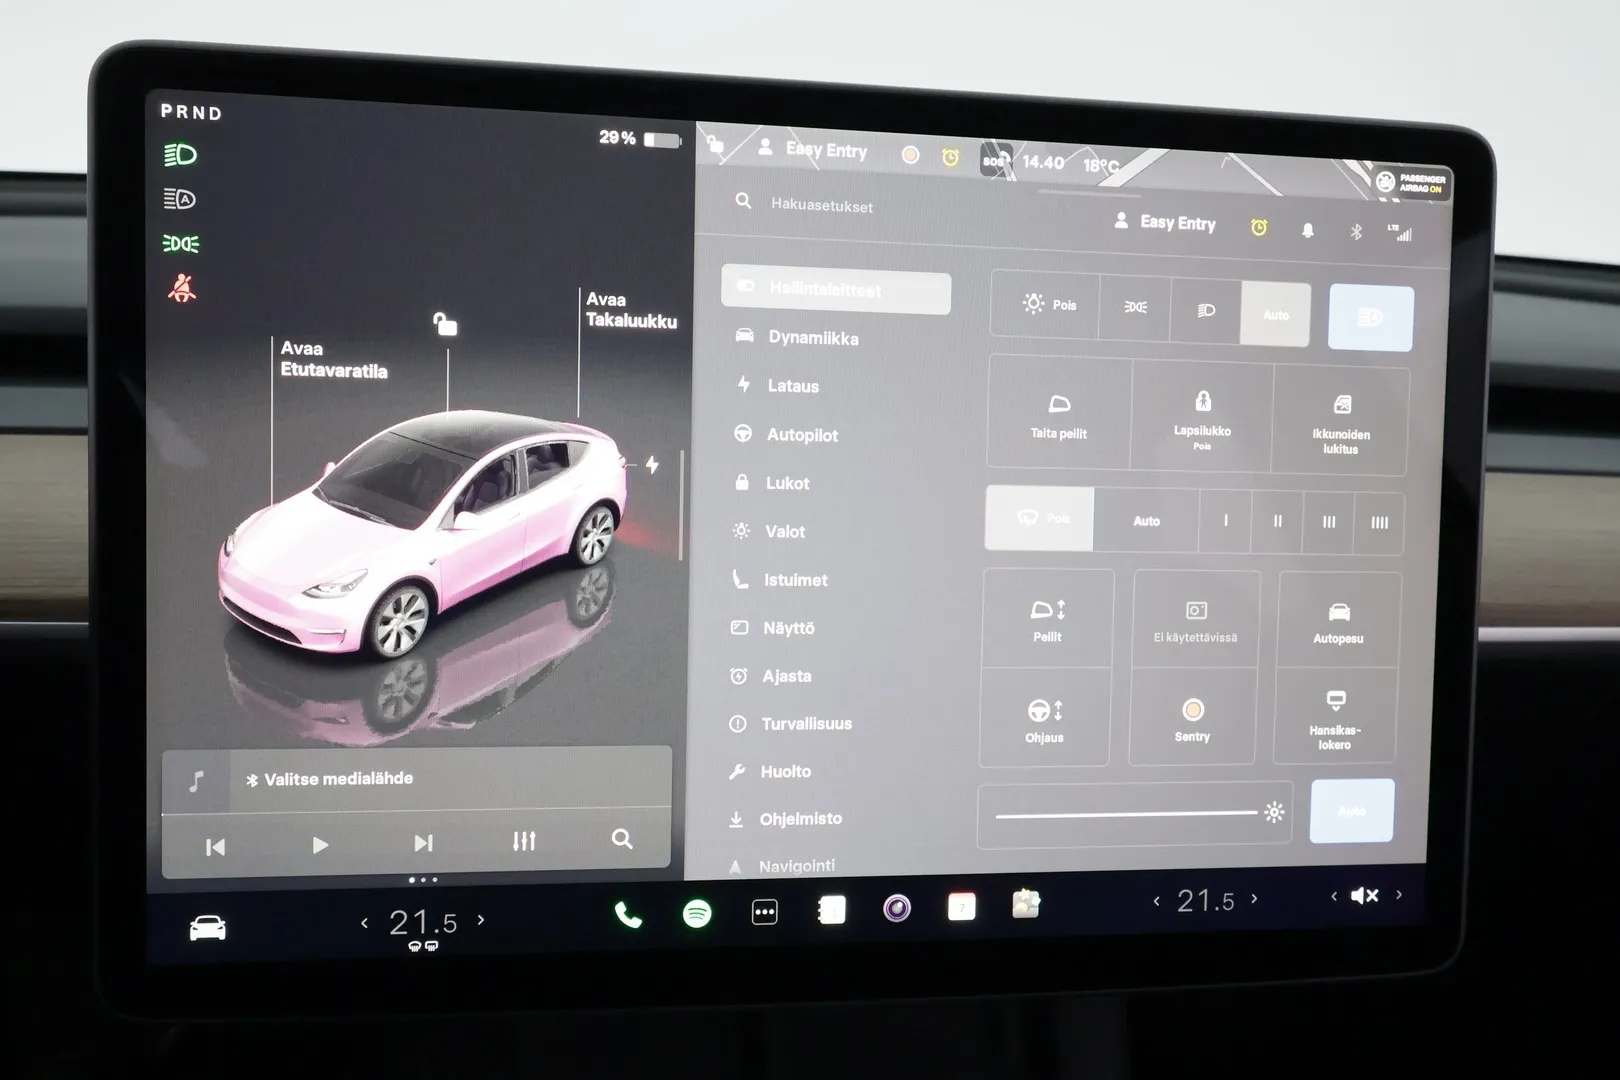This screenshot has height=1080, width=1620.
Task: Tap Avaa Etutavaratila to open frunk
Action: tap(333, 359)
